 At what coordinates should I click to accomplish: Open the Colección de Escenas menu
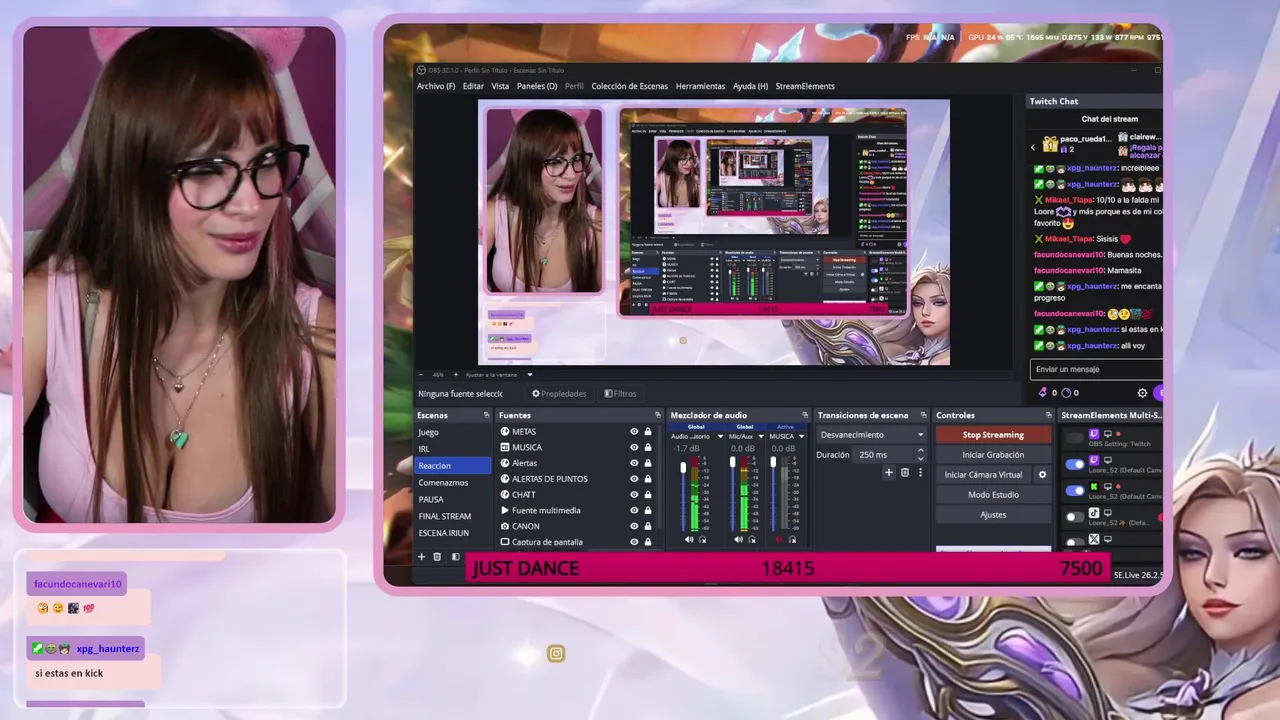pyautogui.click(x=629, y=86)
